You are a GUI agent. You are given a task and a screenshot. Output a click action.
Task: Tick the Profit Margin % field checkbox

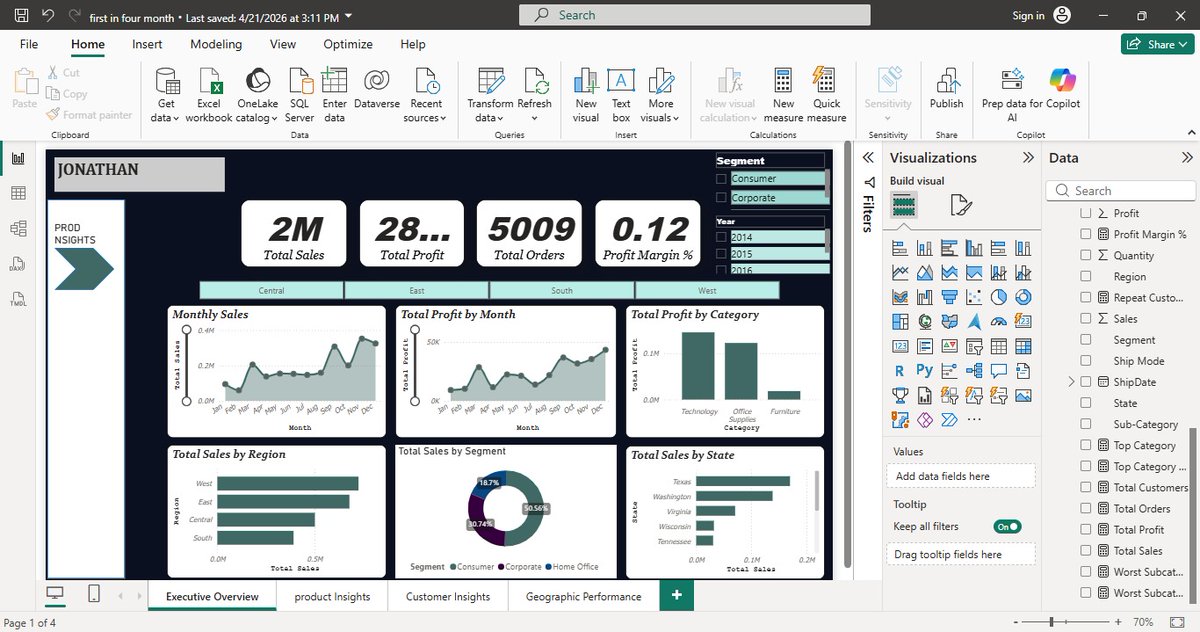[1086, 234]
